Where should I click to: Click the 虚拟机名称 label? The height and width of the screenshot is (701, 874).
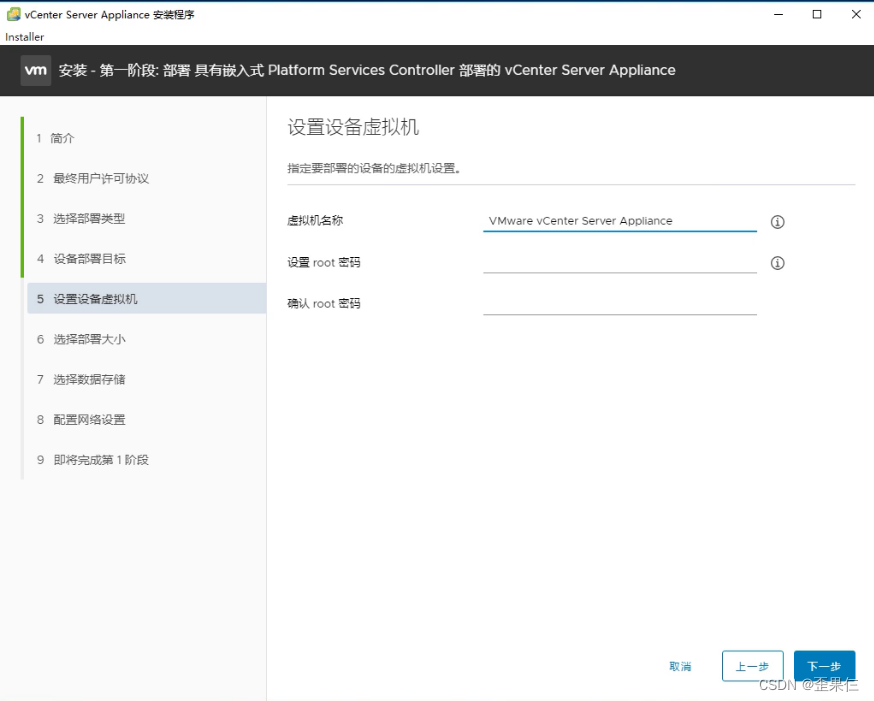[x=315, y=221]
